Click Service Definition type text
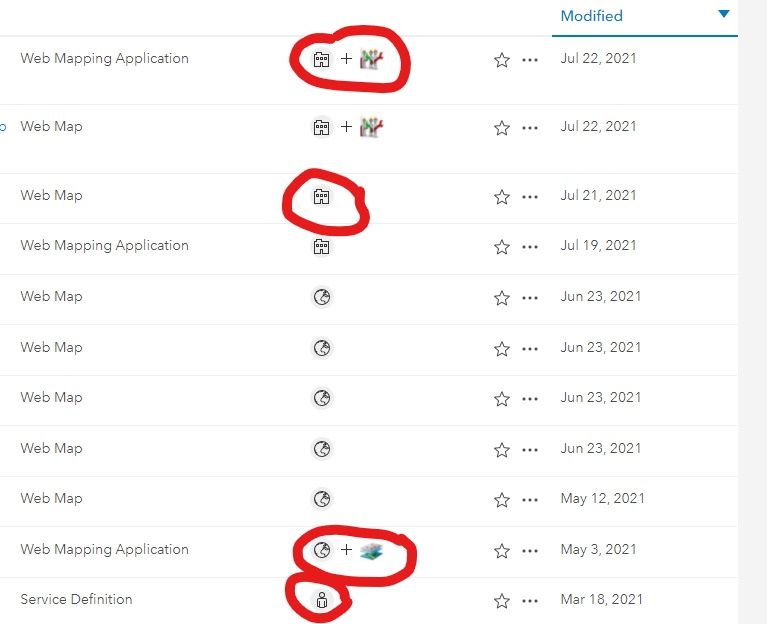The image size is (767, 624). coord(76,600)
